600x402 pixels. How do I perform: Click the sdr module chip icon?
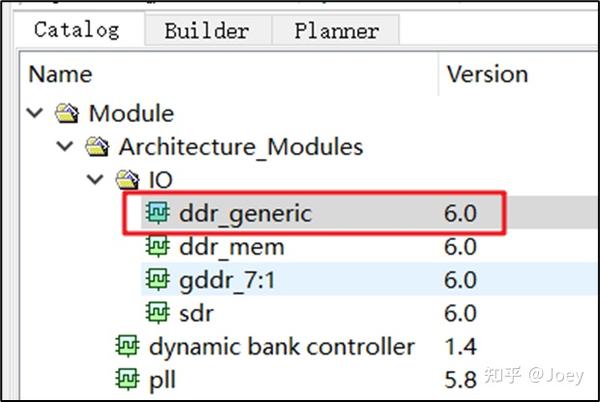point(157,312)
